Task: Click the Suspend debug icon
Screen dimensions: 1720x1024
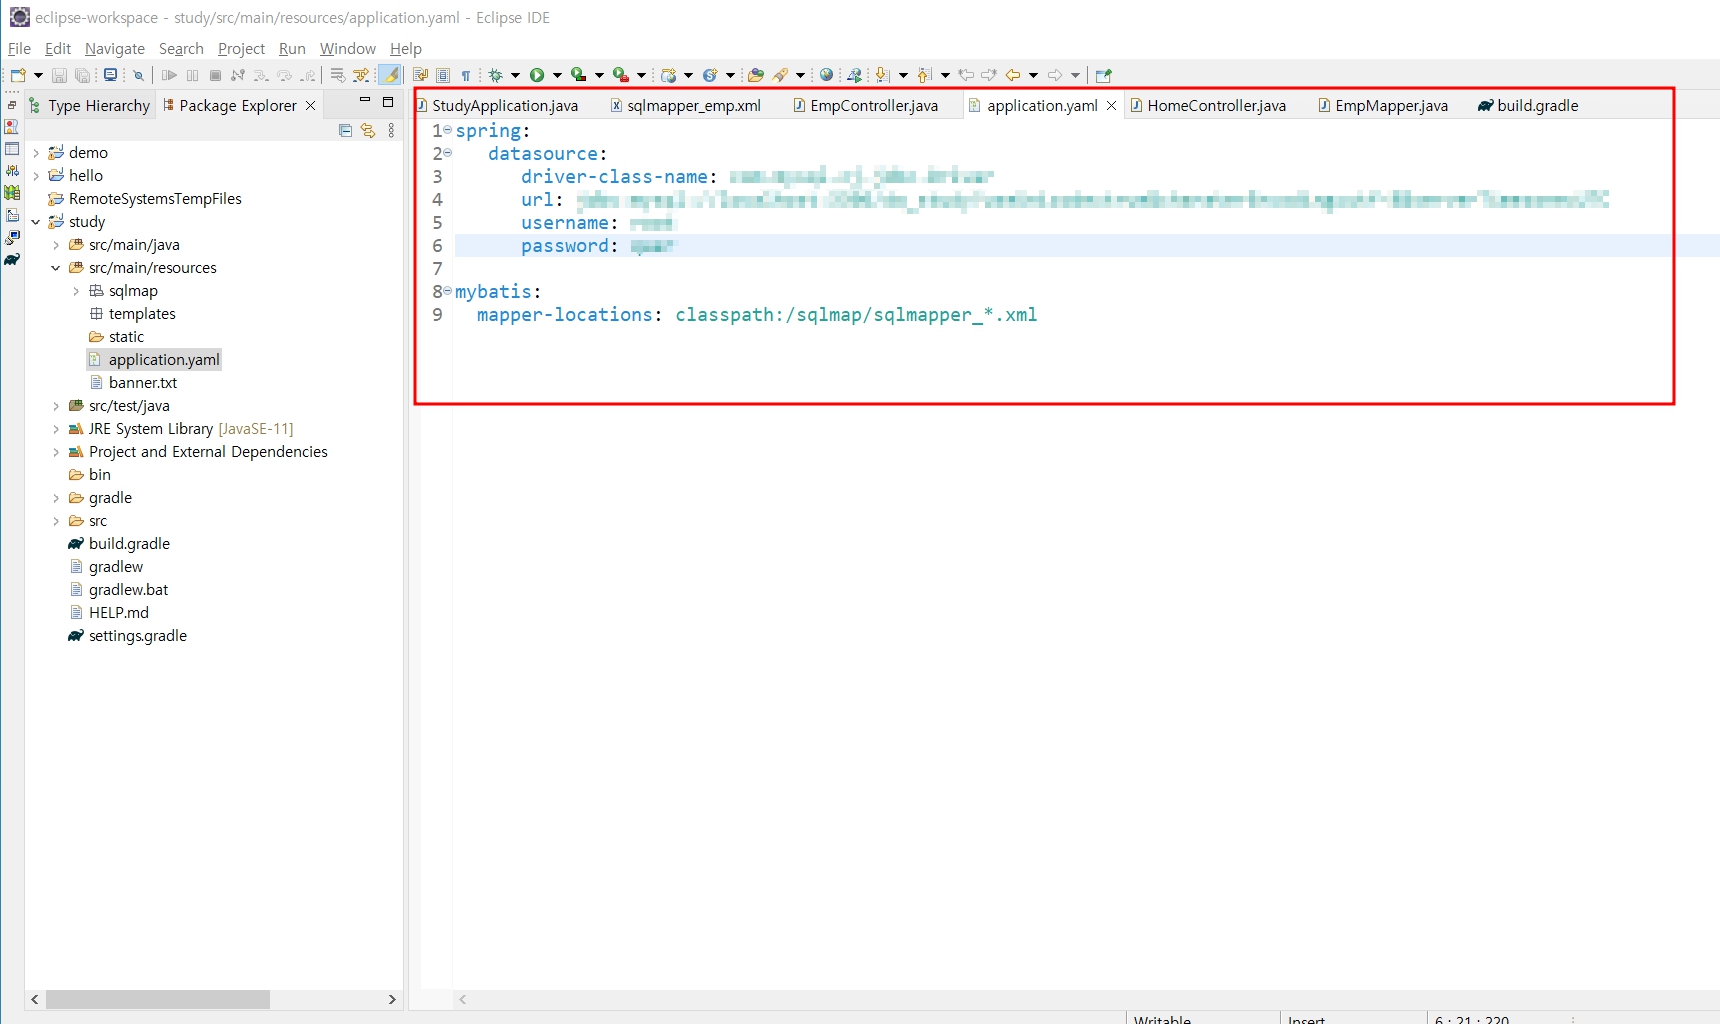Action: click(x=192, y=75)
